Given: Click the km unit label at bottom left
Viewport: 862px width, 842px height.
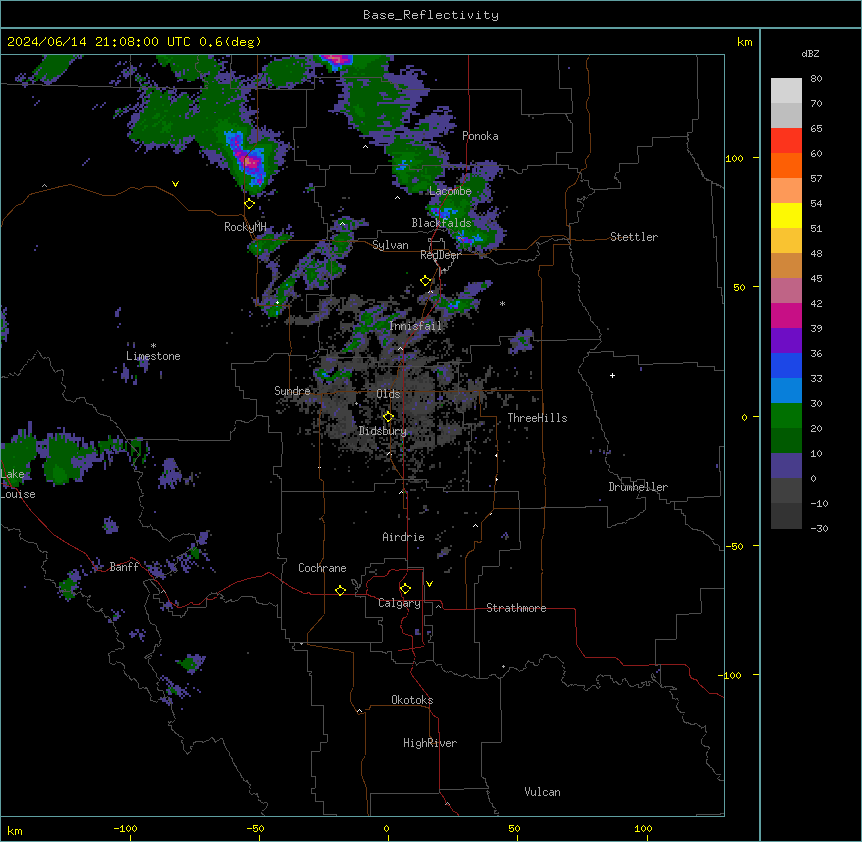Looking at the screenshot, I should pos(15,830).
